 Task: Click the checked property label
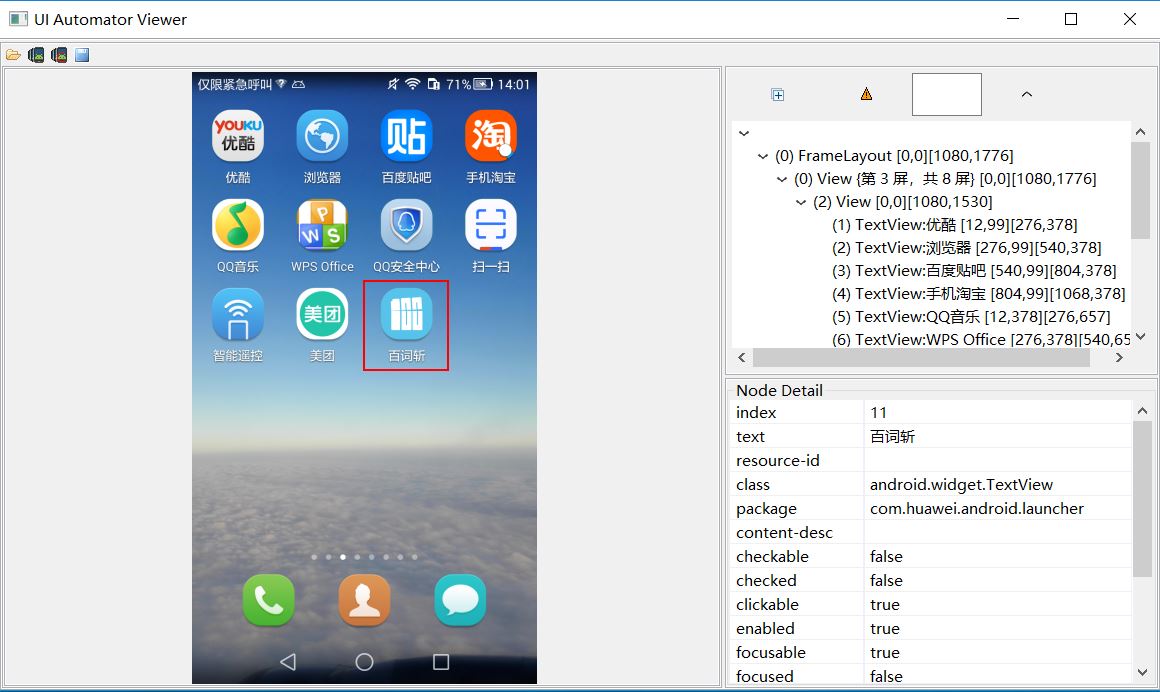766,580
